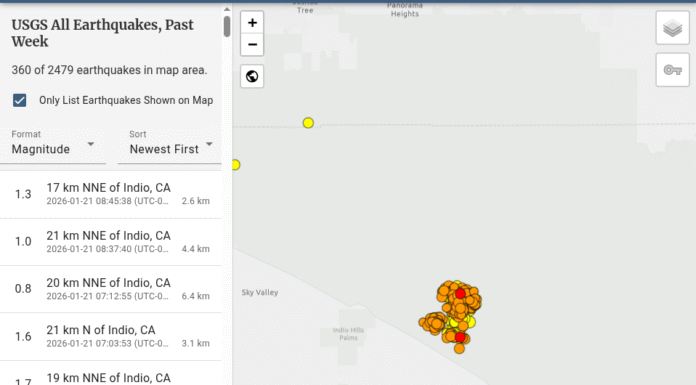The width and height of the screenshot is (696, 385).
Task: Open the map layers panel
Action: coord(672,28)
